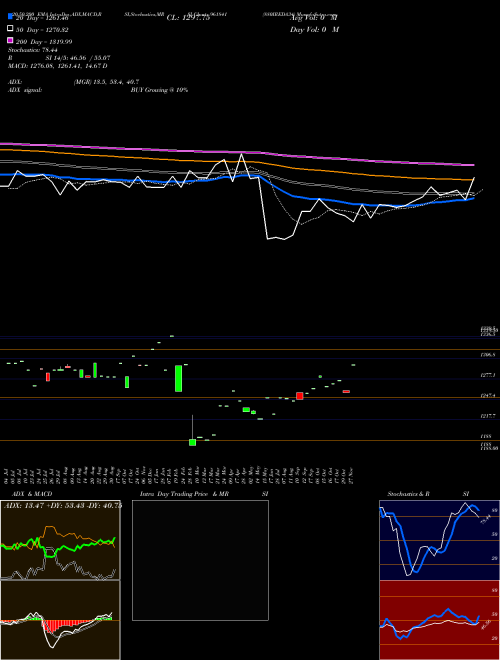The image size is (500, 660).
Task: Click the 'CL: 1297.75' closing price
Action: (188, 18)
